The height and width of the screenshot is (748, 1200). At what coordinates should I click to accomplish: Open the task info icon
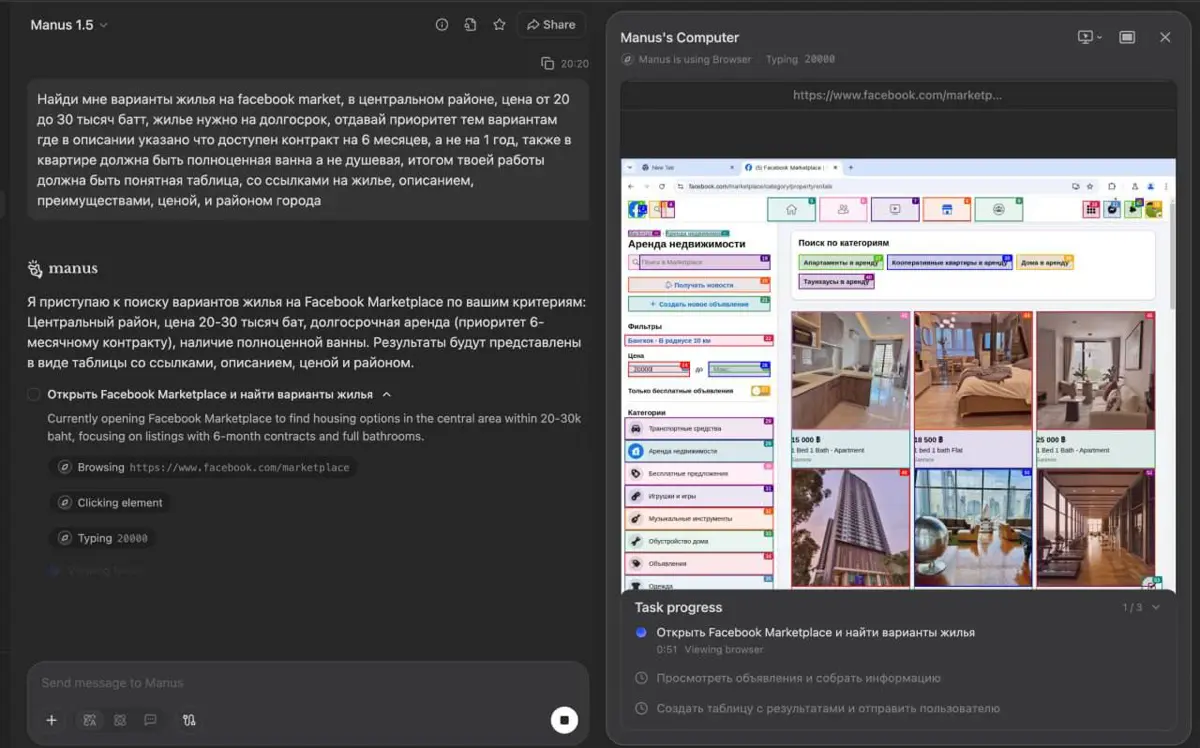coord(442,25)
